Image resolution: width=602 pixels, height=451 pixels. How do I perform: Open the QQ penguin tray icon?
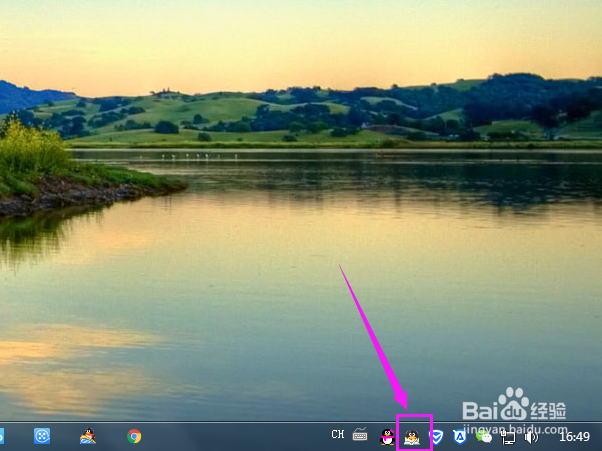pos(387,437)
